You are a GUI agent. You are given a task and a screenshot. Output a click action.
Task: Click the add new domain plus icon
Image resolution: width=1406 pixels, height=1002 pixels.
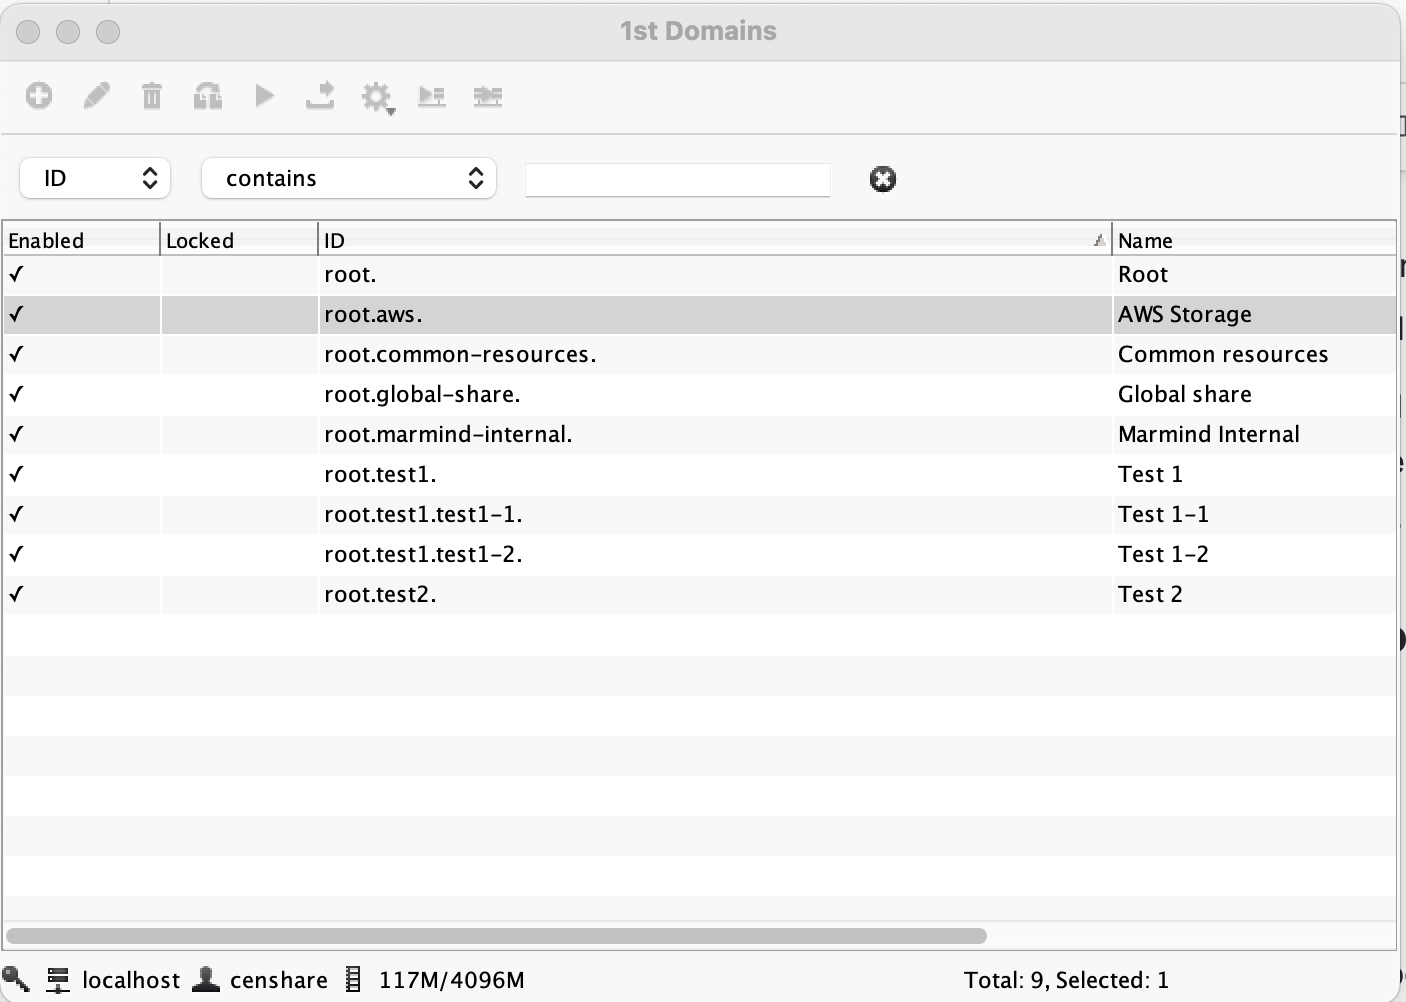[x=39, y=96]
